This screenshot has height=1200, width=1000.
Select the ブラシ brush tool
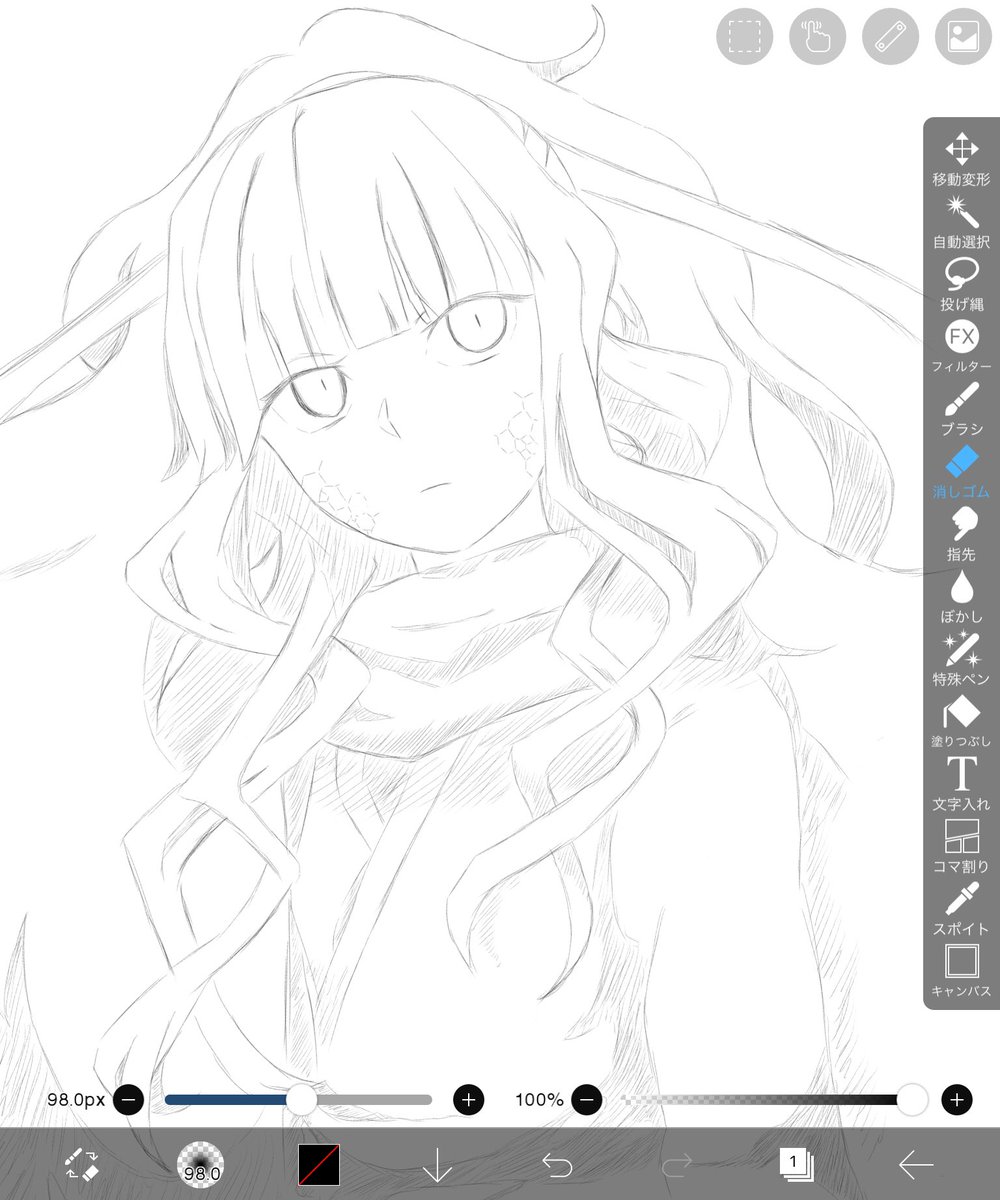point(962,409)
